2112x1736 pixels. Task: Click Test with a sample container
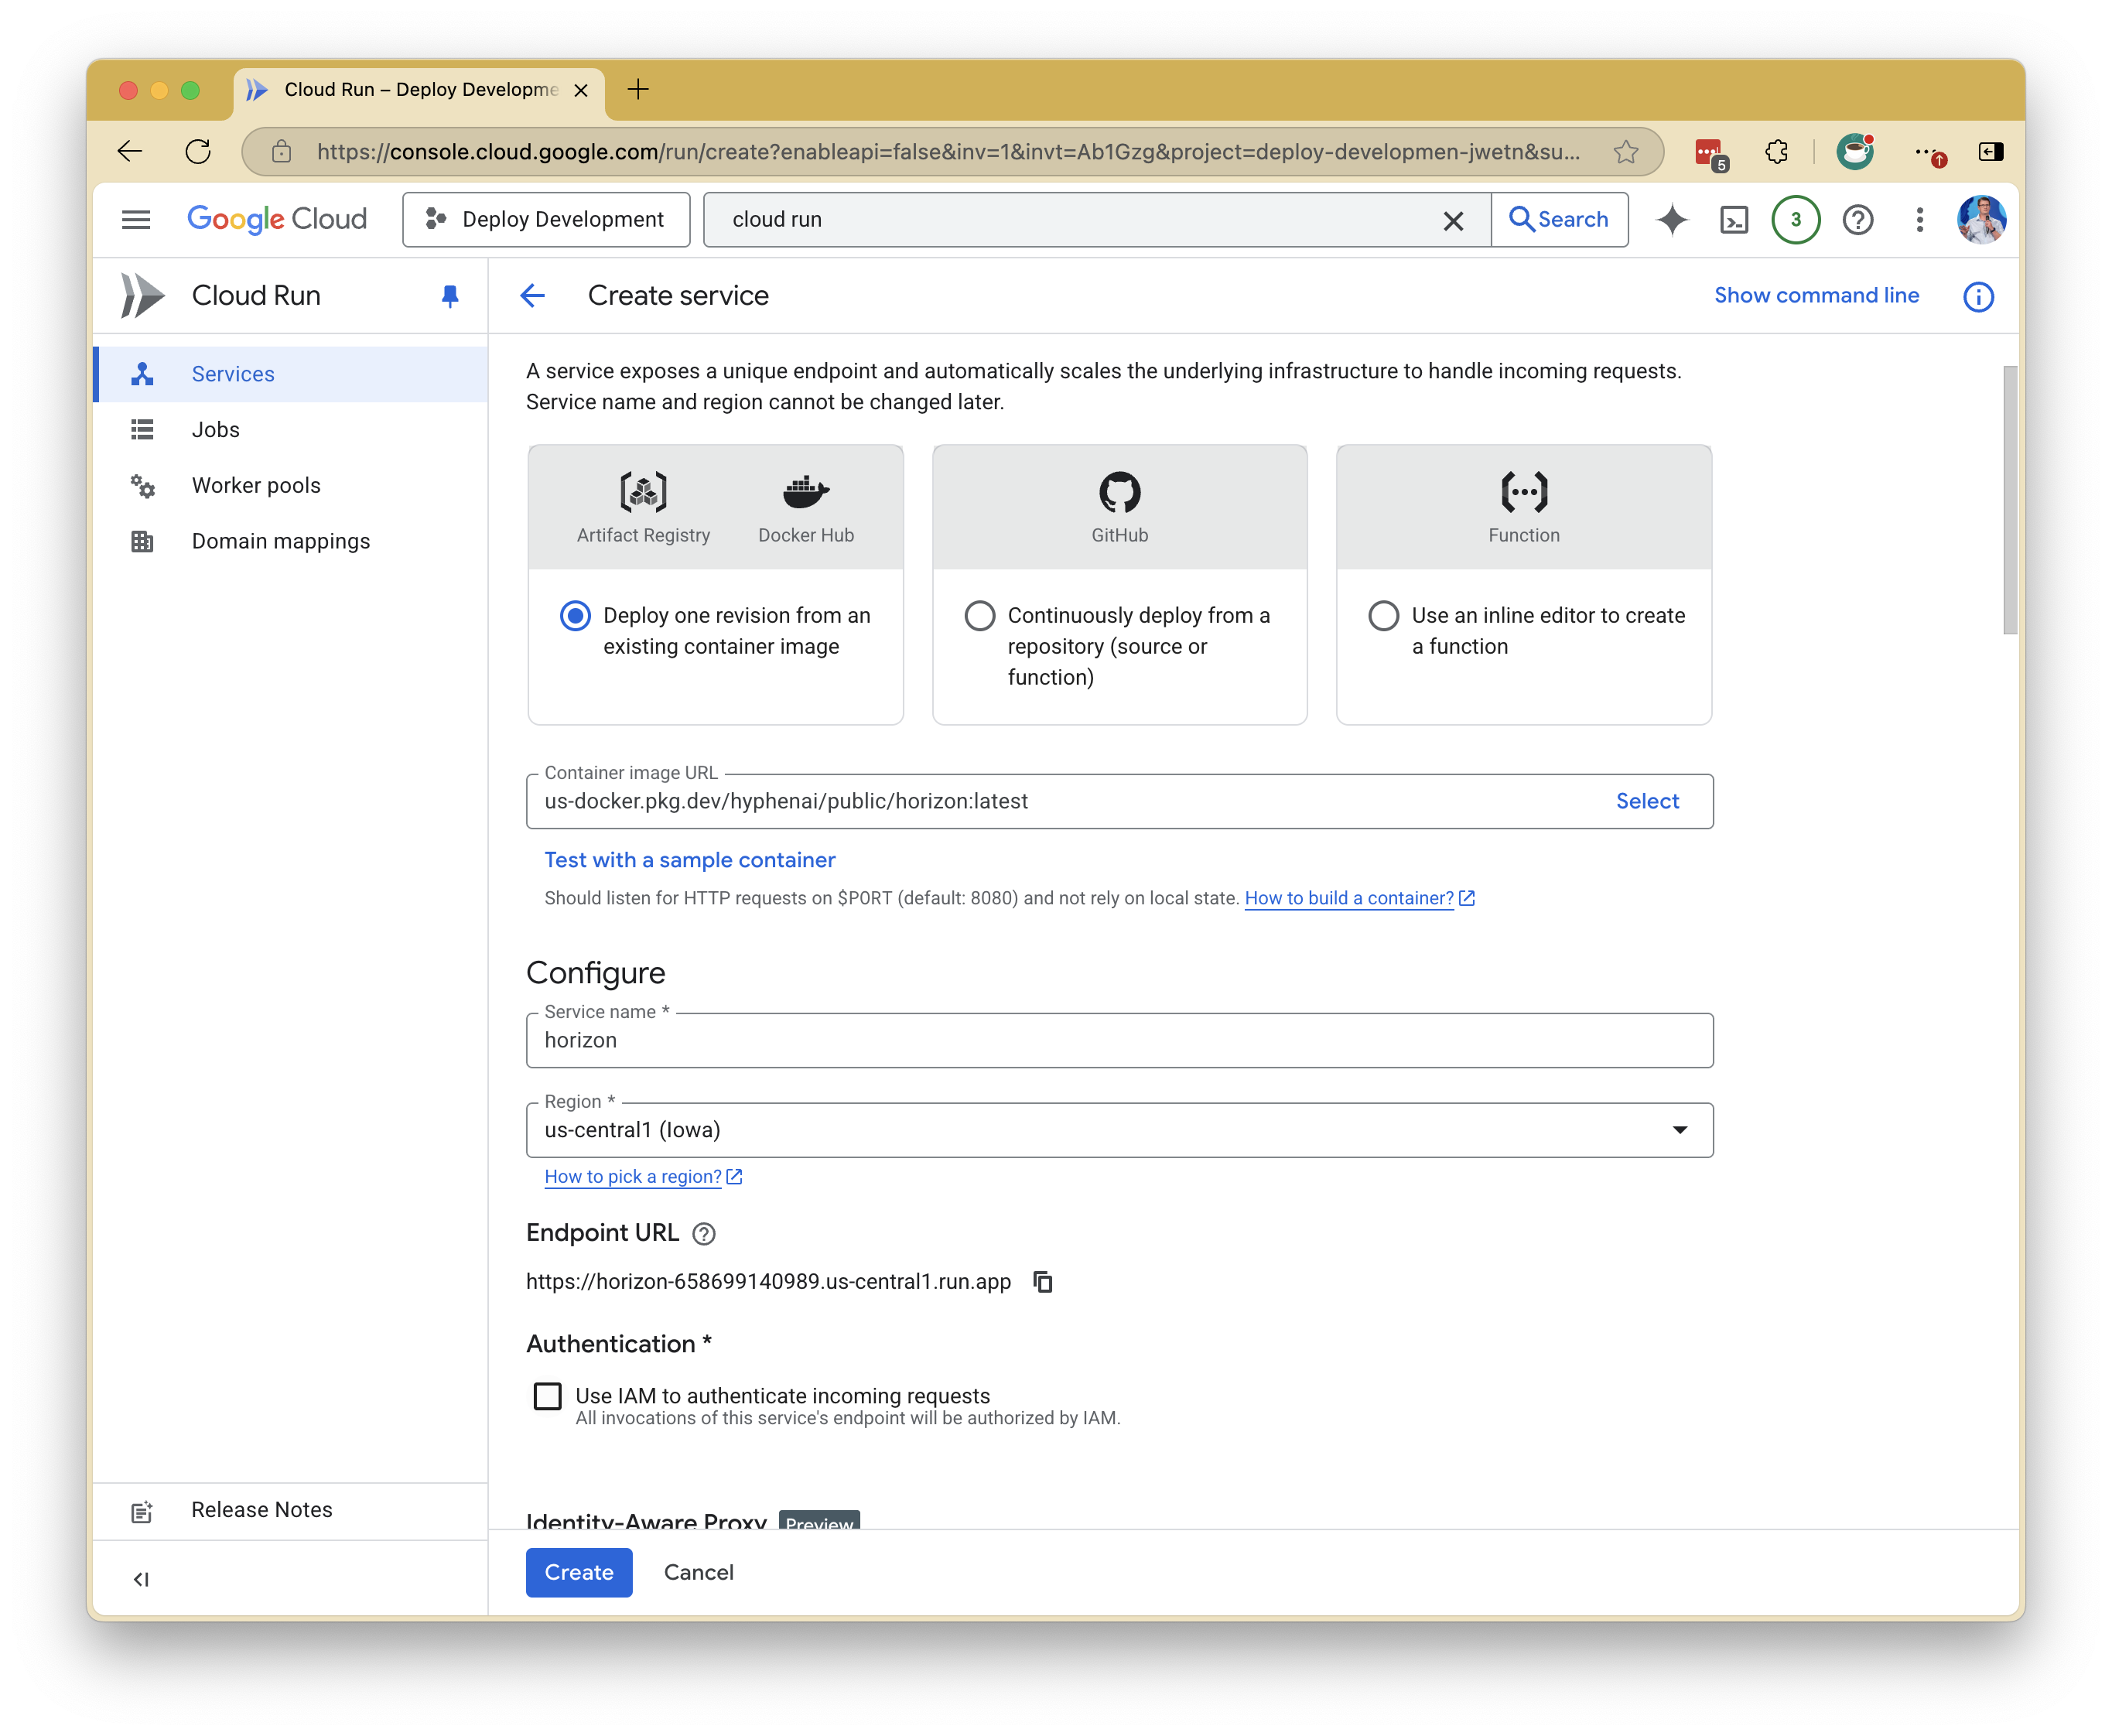point(689,860)
